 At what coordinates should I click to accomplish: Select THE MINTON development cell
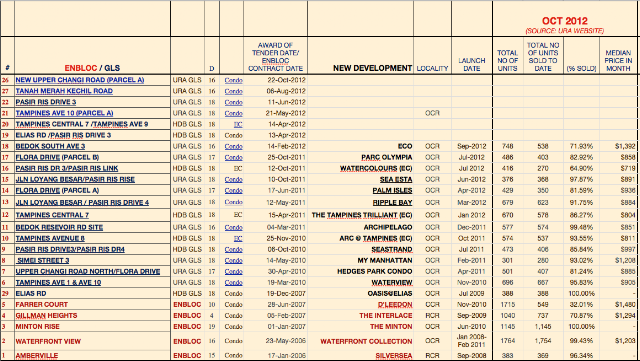click(391, 327)
